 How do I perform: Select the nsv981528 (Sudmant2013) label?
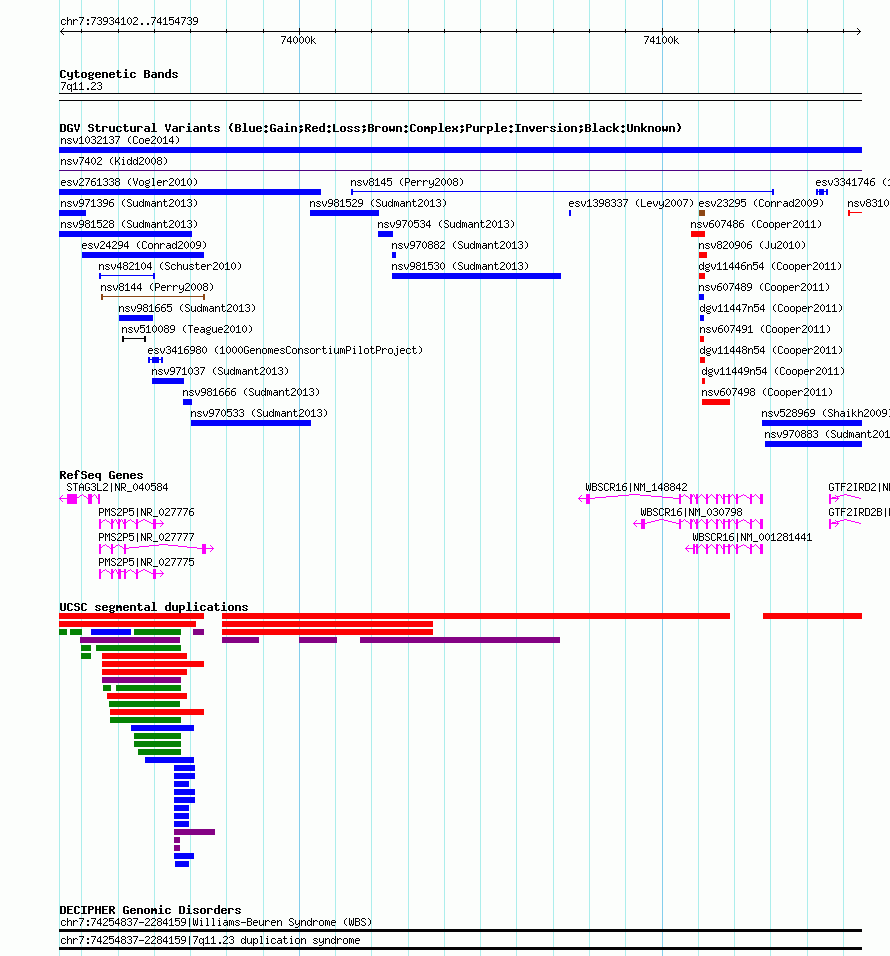(x=129, y=224)
